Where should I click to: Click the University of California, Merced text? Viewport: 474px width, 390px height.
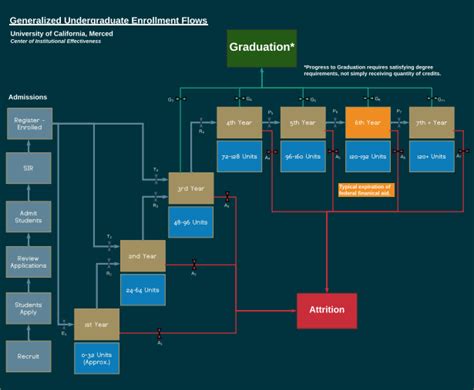[62, 34]
